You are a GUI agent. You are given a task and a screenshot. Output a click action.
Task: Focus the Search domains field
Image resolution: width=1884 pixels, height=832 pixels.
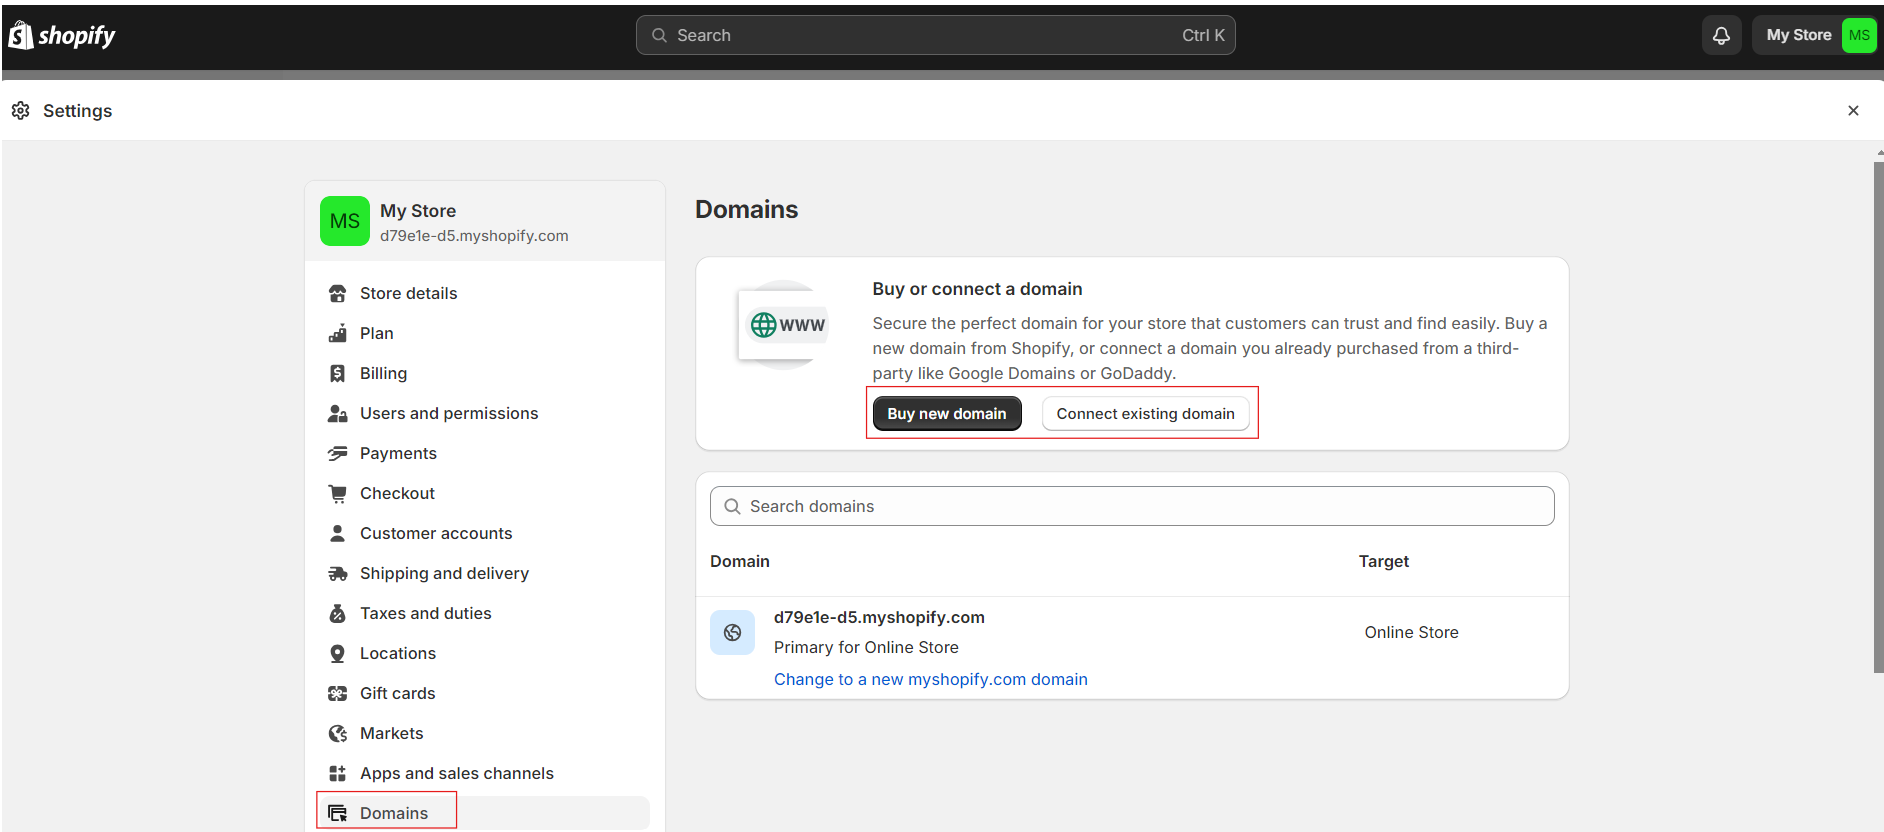click(1132, 506)
